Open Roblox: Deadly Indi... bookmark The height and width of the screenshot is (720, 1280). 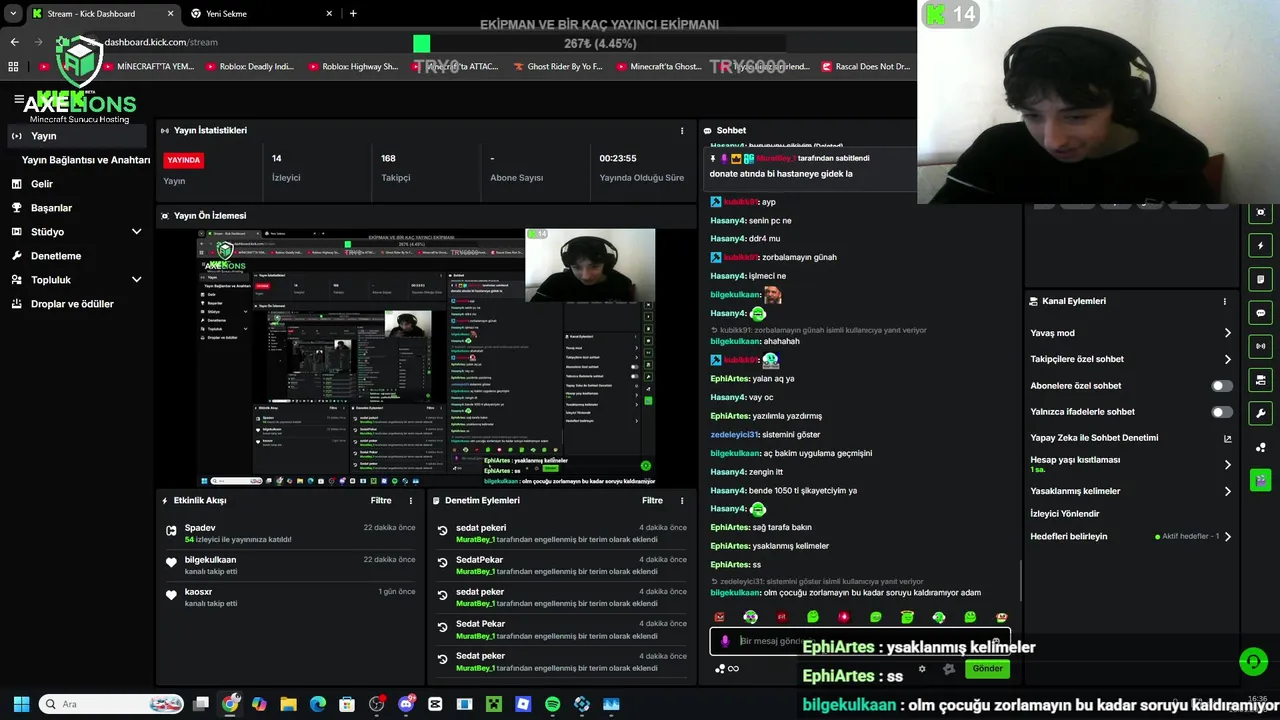(249, 67)
